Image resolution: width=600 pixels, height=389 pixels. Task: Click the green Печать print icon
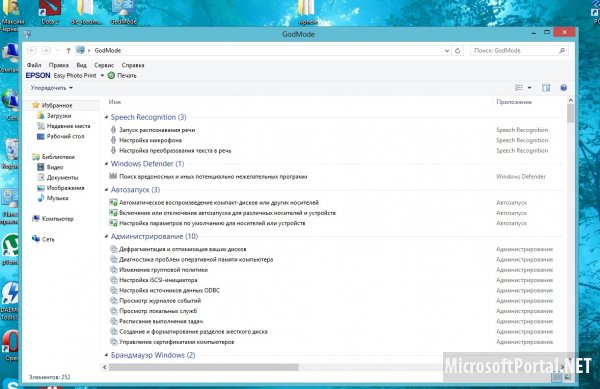coord(111,75)
